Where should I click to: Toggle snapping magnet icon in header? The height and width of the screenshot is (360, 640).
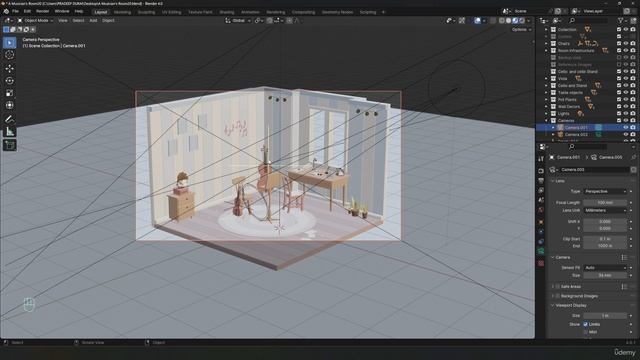pos(270,20)
